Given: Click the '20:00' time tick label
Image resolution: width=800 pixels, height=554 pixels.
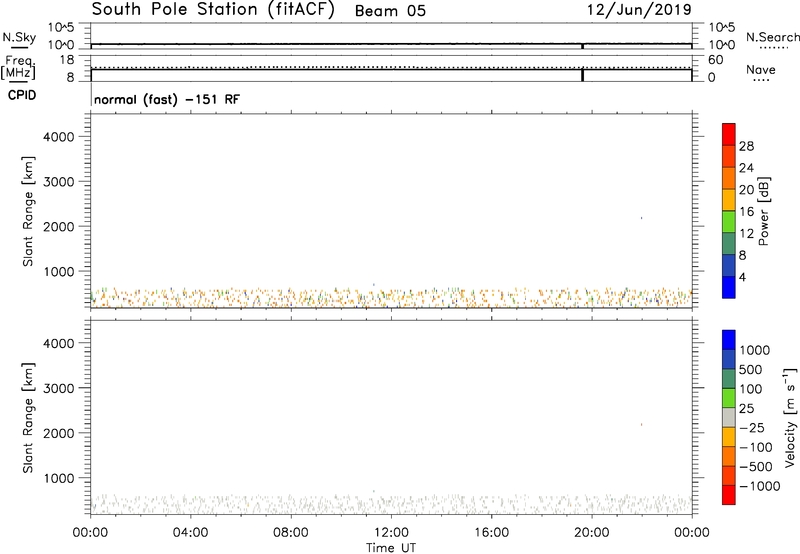Looking at the screenshot, I should point(591,533).
